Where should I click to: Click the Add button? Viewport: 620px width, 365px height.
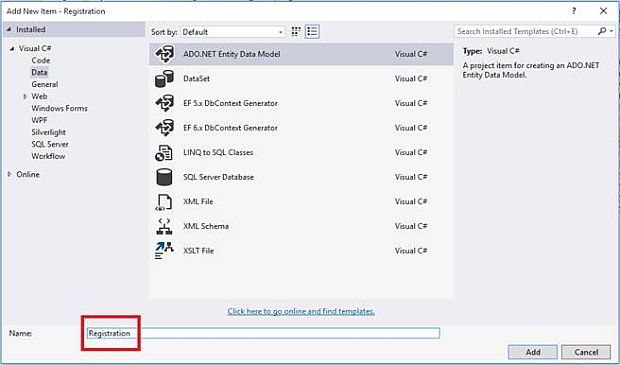[x=533, y=352]
